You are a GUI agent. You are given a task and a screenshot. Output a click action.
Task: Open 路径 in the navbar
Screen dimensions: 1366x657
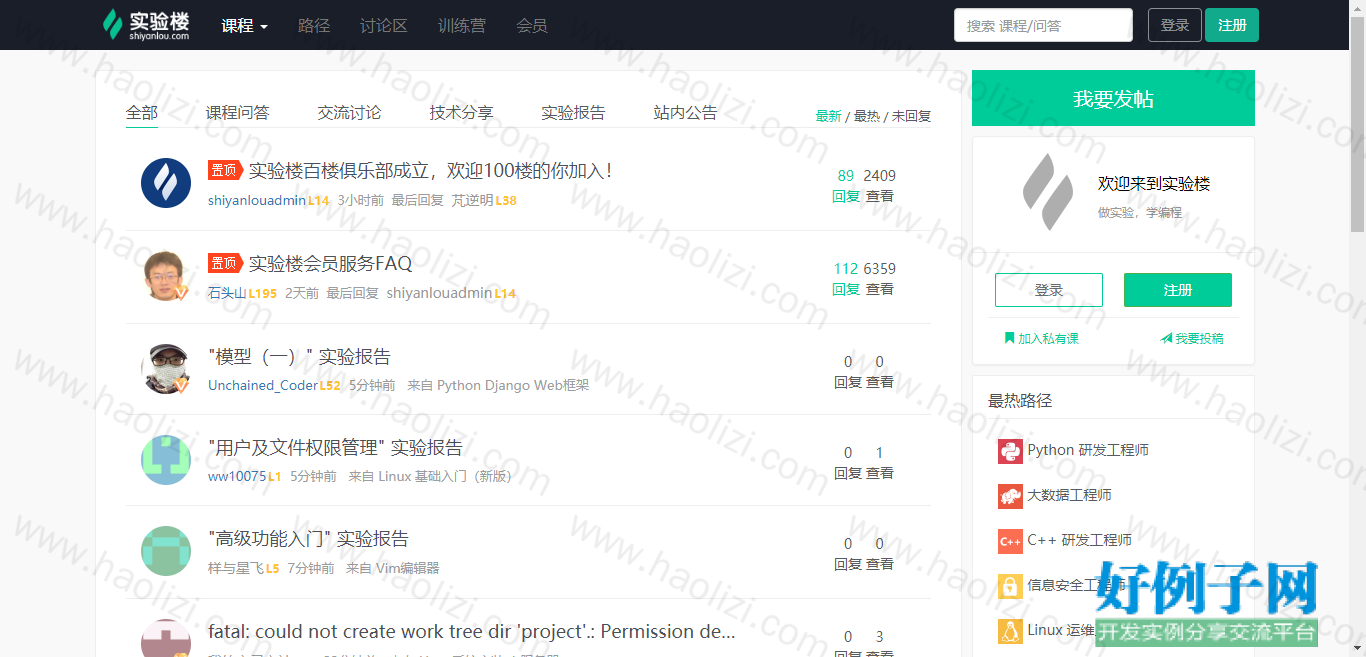click(314, 26)
